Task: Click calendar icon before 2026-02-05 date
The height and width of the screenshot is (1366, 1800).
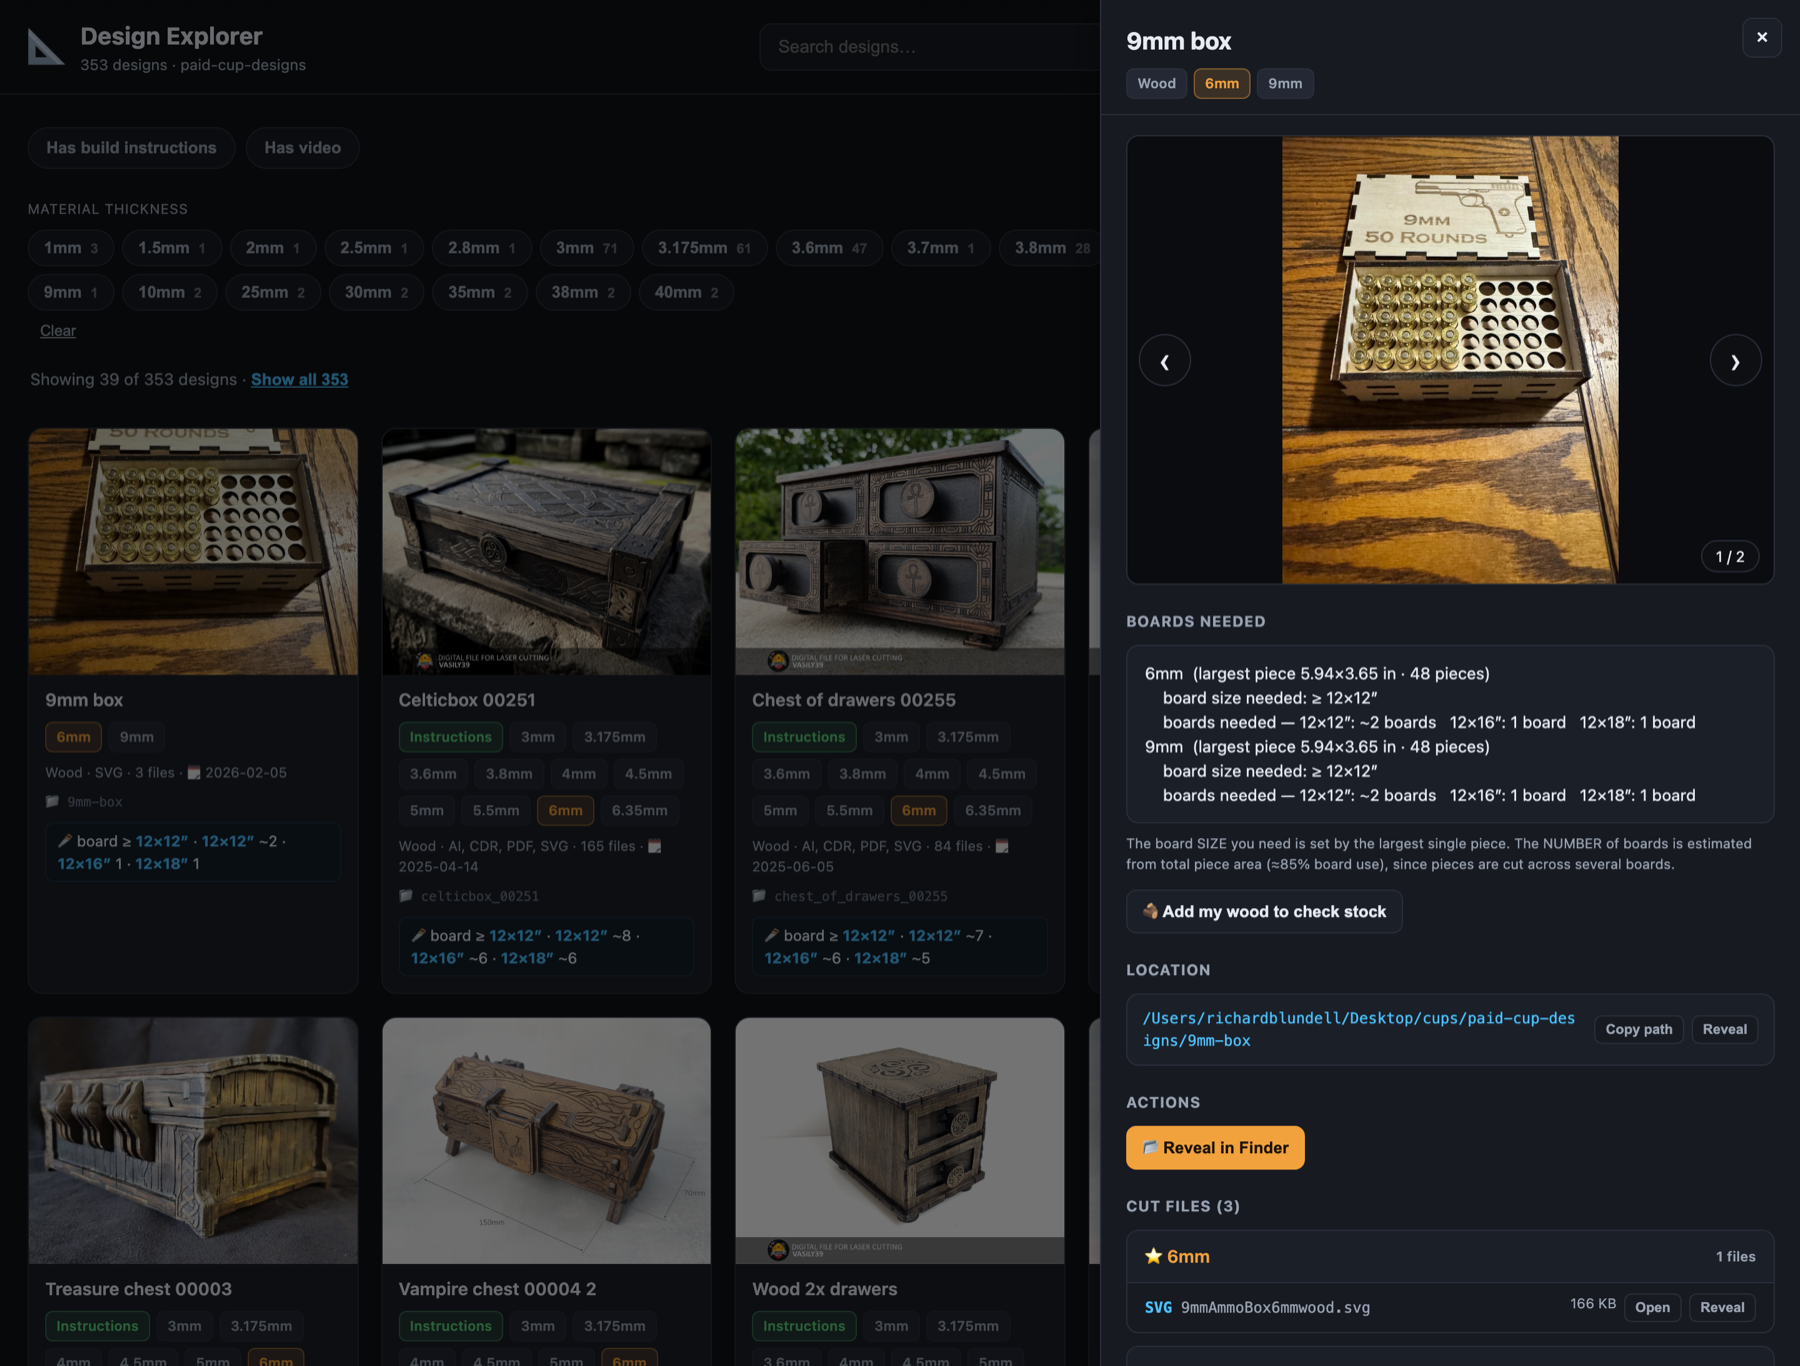Action: [x=194, y=772]
